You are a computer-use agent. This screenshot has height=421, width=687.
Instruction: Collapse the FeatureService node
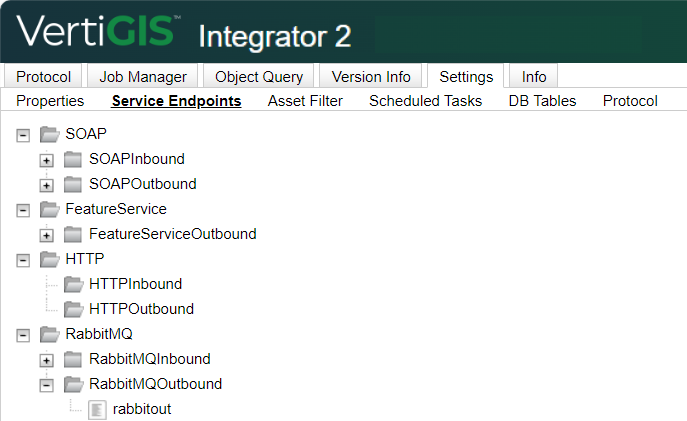coord(23,211)
